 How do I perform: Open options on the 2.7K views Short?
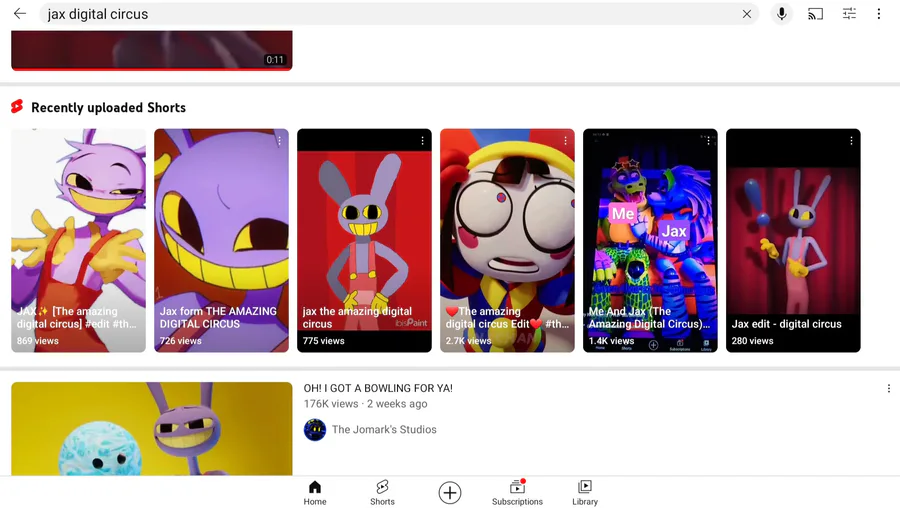[565, 141]
